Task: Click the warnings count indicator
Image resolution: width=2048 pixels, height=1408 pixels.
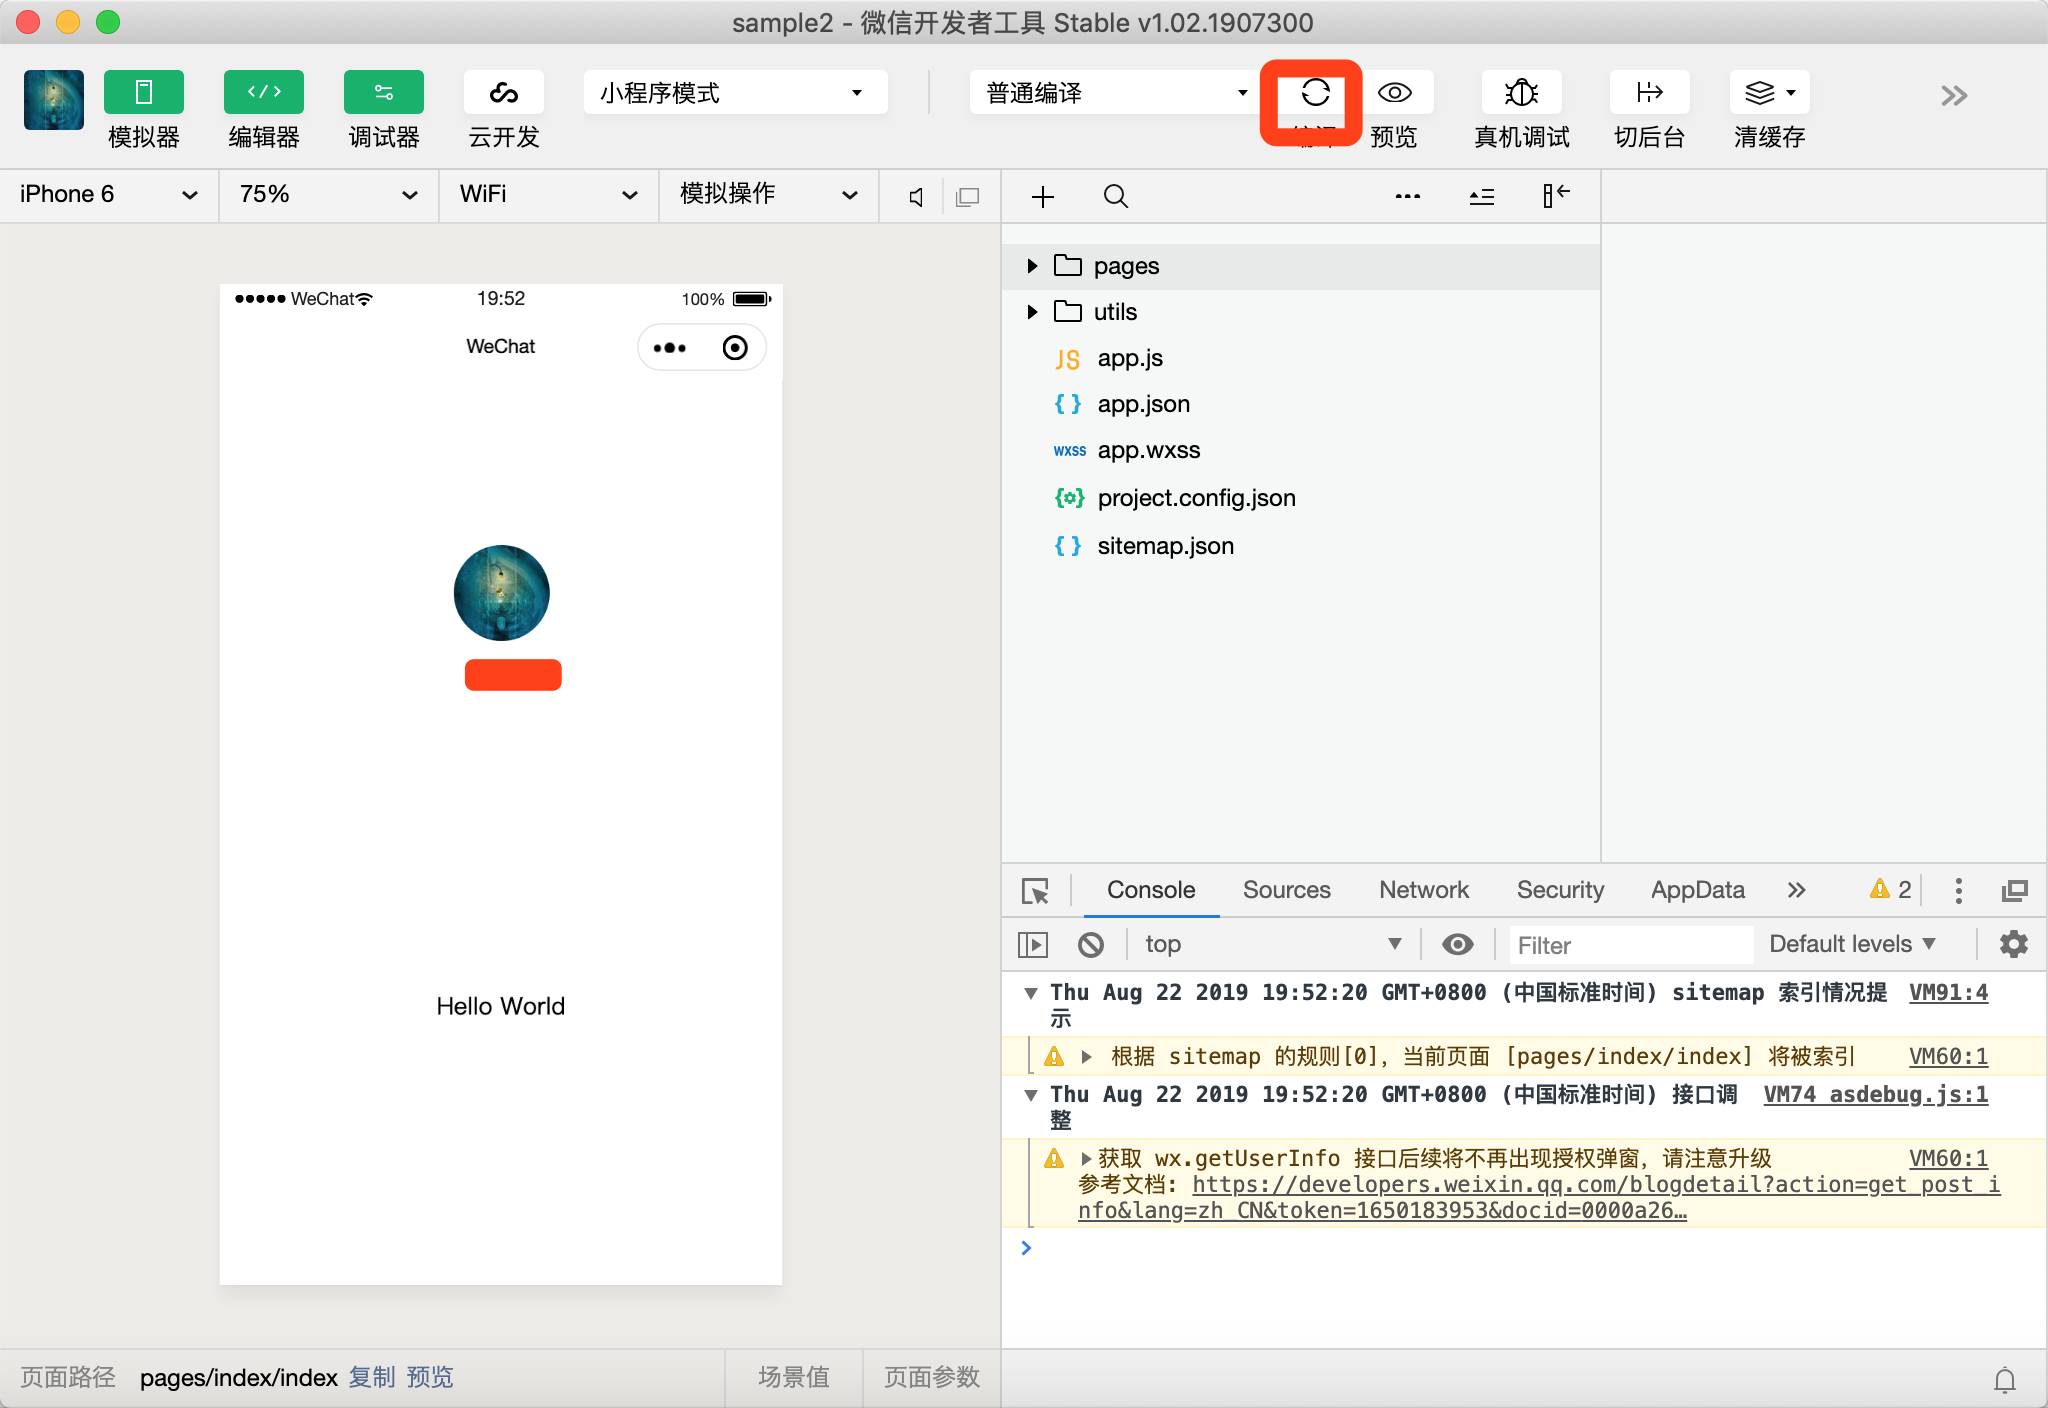Action: pos(1891,890)
